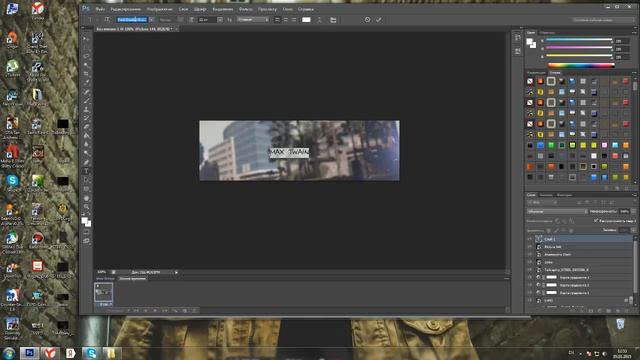
Task: Click the font family input field
Action: tap(132, 20)
